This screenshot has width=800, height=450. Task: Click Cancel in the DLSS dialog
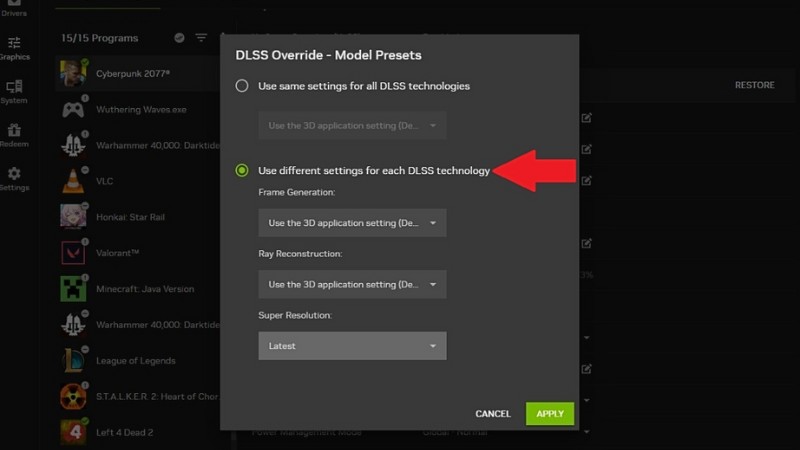[x=492, y=414]
